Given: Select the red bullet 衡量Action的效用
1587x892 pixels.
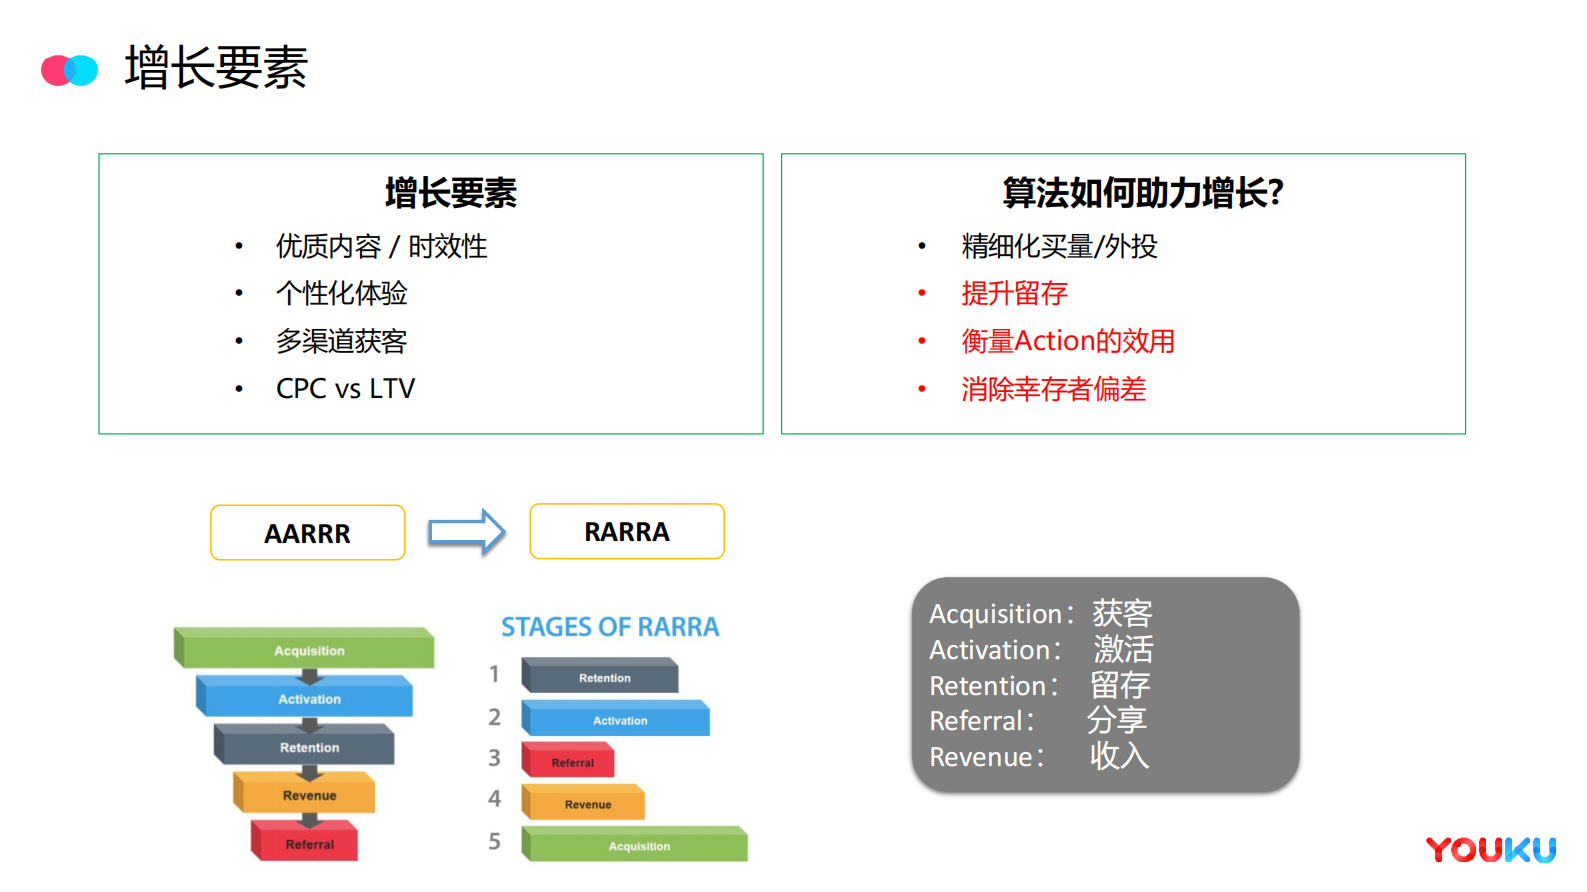Looking at the screenshot, I should (x=1068, y=341).
